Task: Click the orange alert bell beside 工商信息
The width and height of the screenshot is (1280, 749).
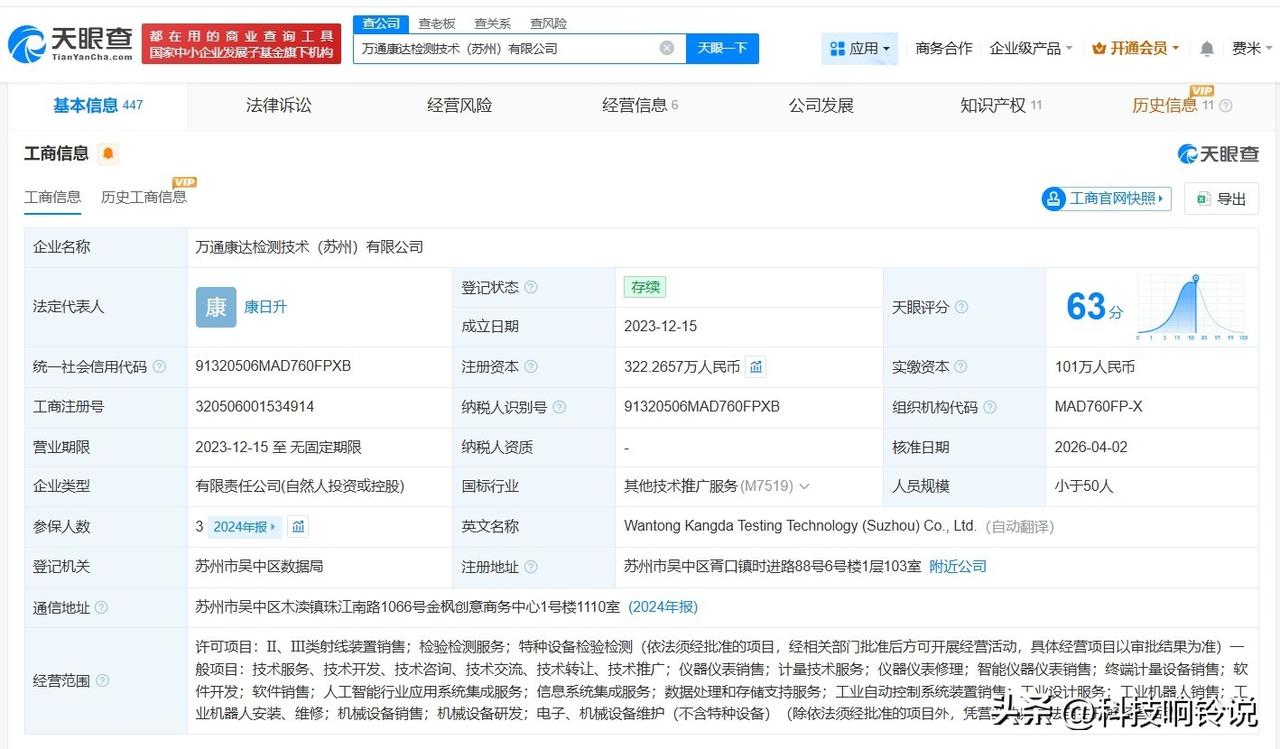Action: coord(108,154)
